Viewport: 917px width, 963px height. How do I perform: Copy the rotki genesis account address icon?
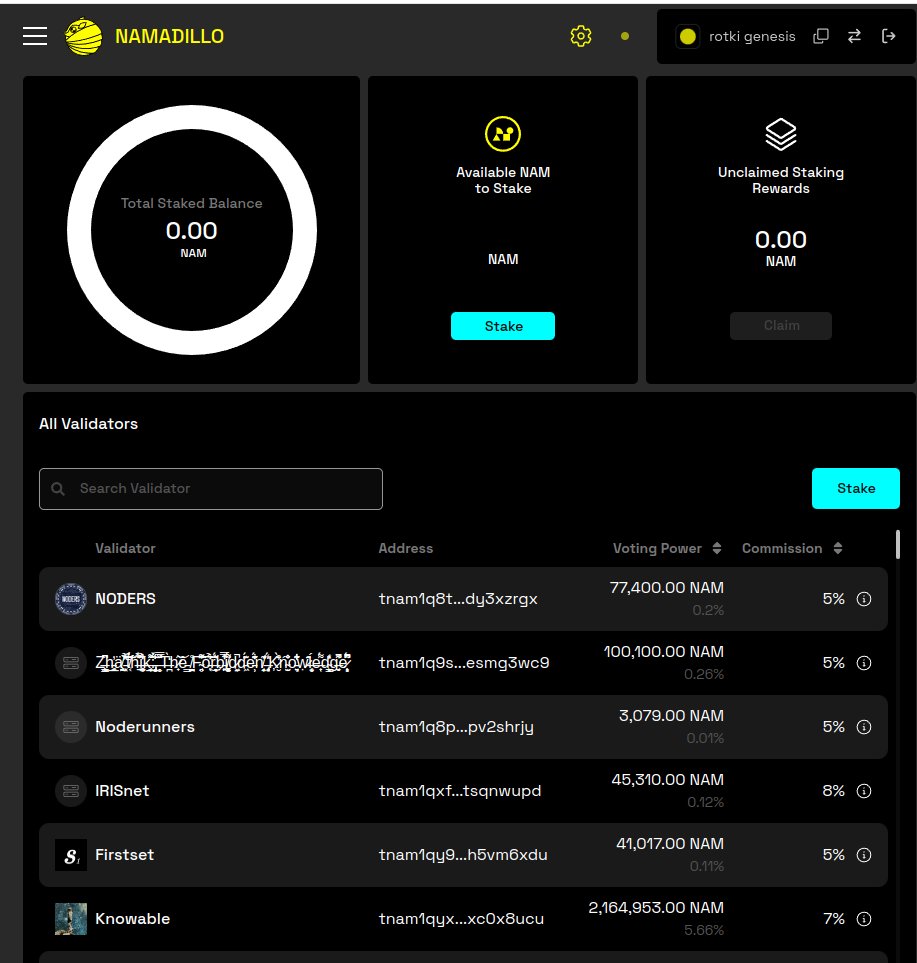click(821, 35)
